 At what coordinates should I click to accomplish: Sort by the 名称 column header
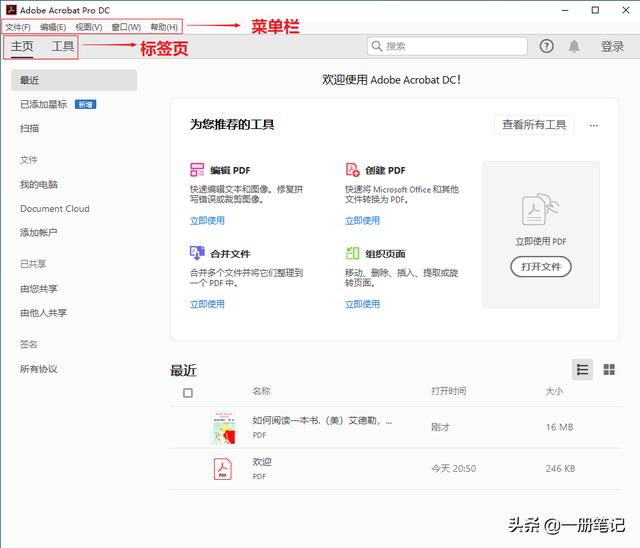coord(262,391)
